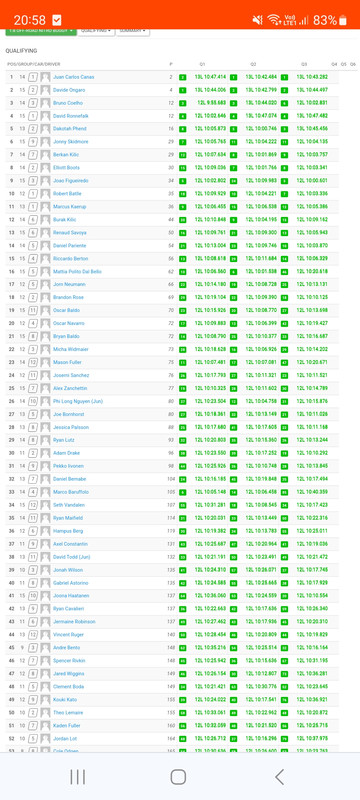This screenshot has width=360, height=800.
Task: Open driver link Berkan Kilic
Action: click(x=66, y=155)
